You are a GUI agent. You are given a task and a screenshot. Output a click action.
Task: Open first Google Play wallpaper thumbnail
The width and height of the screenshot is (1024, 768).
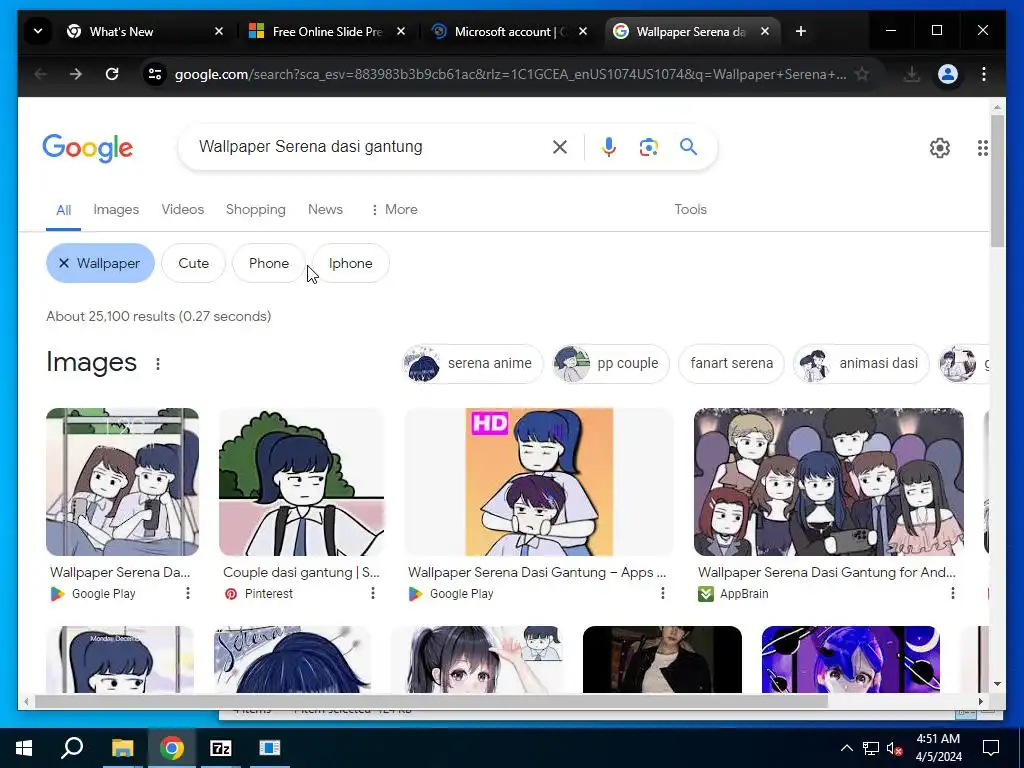[122, 482]
